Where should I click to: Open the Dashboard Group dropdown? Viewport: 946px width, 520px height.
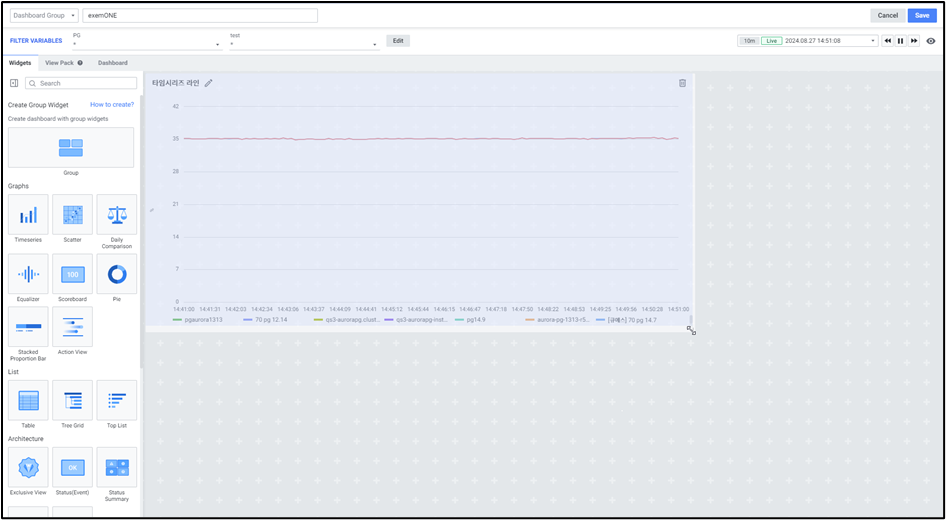coord(44,15)
